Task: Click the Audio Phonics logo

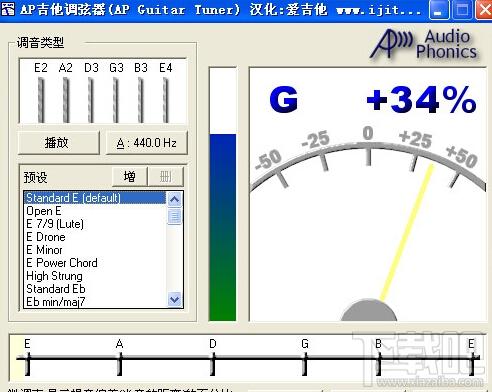Action: coord(424,44)
